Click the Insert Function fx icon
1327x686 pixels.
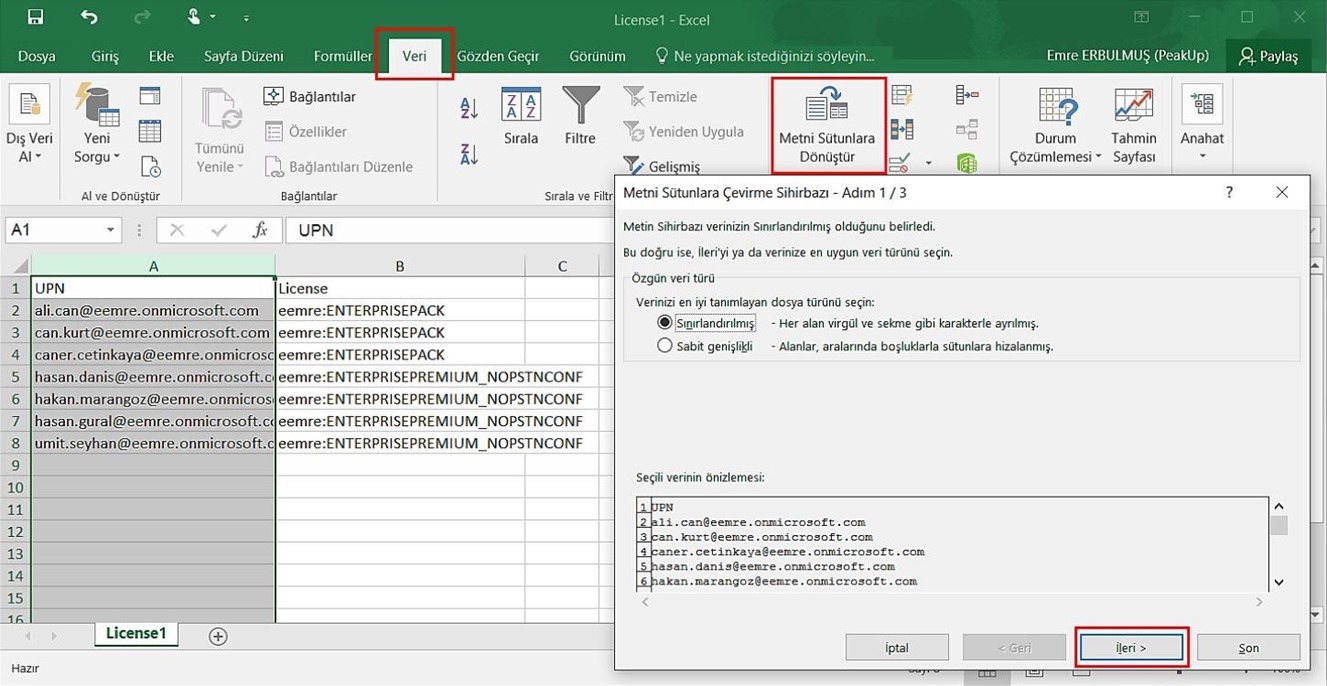(260, 230)
